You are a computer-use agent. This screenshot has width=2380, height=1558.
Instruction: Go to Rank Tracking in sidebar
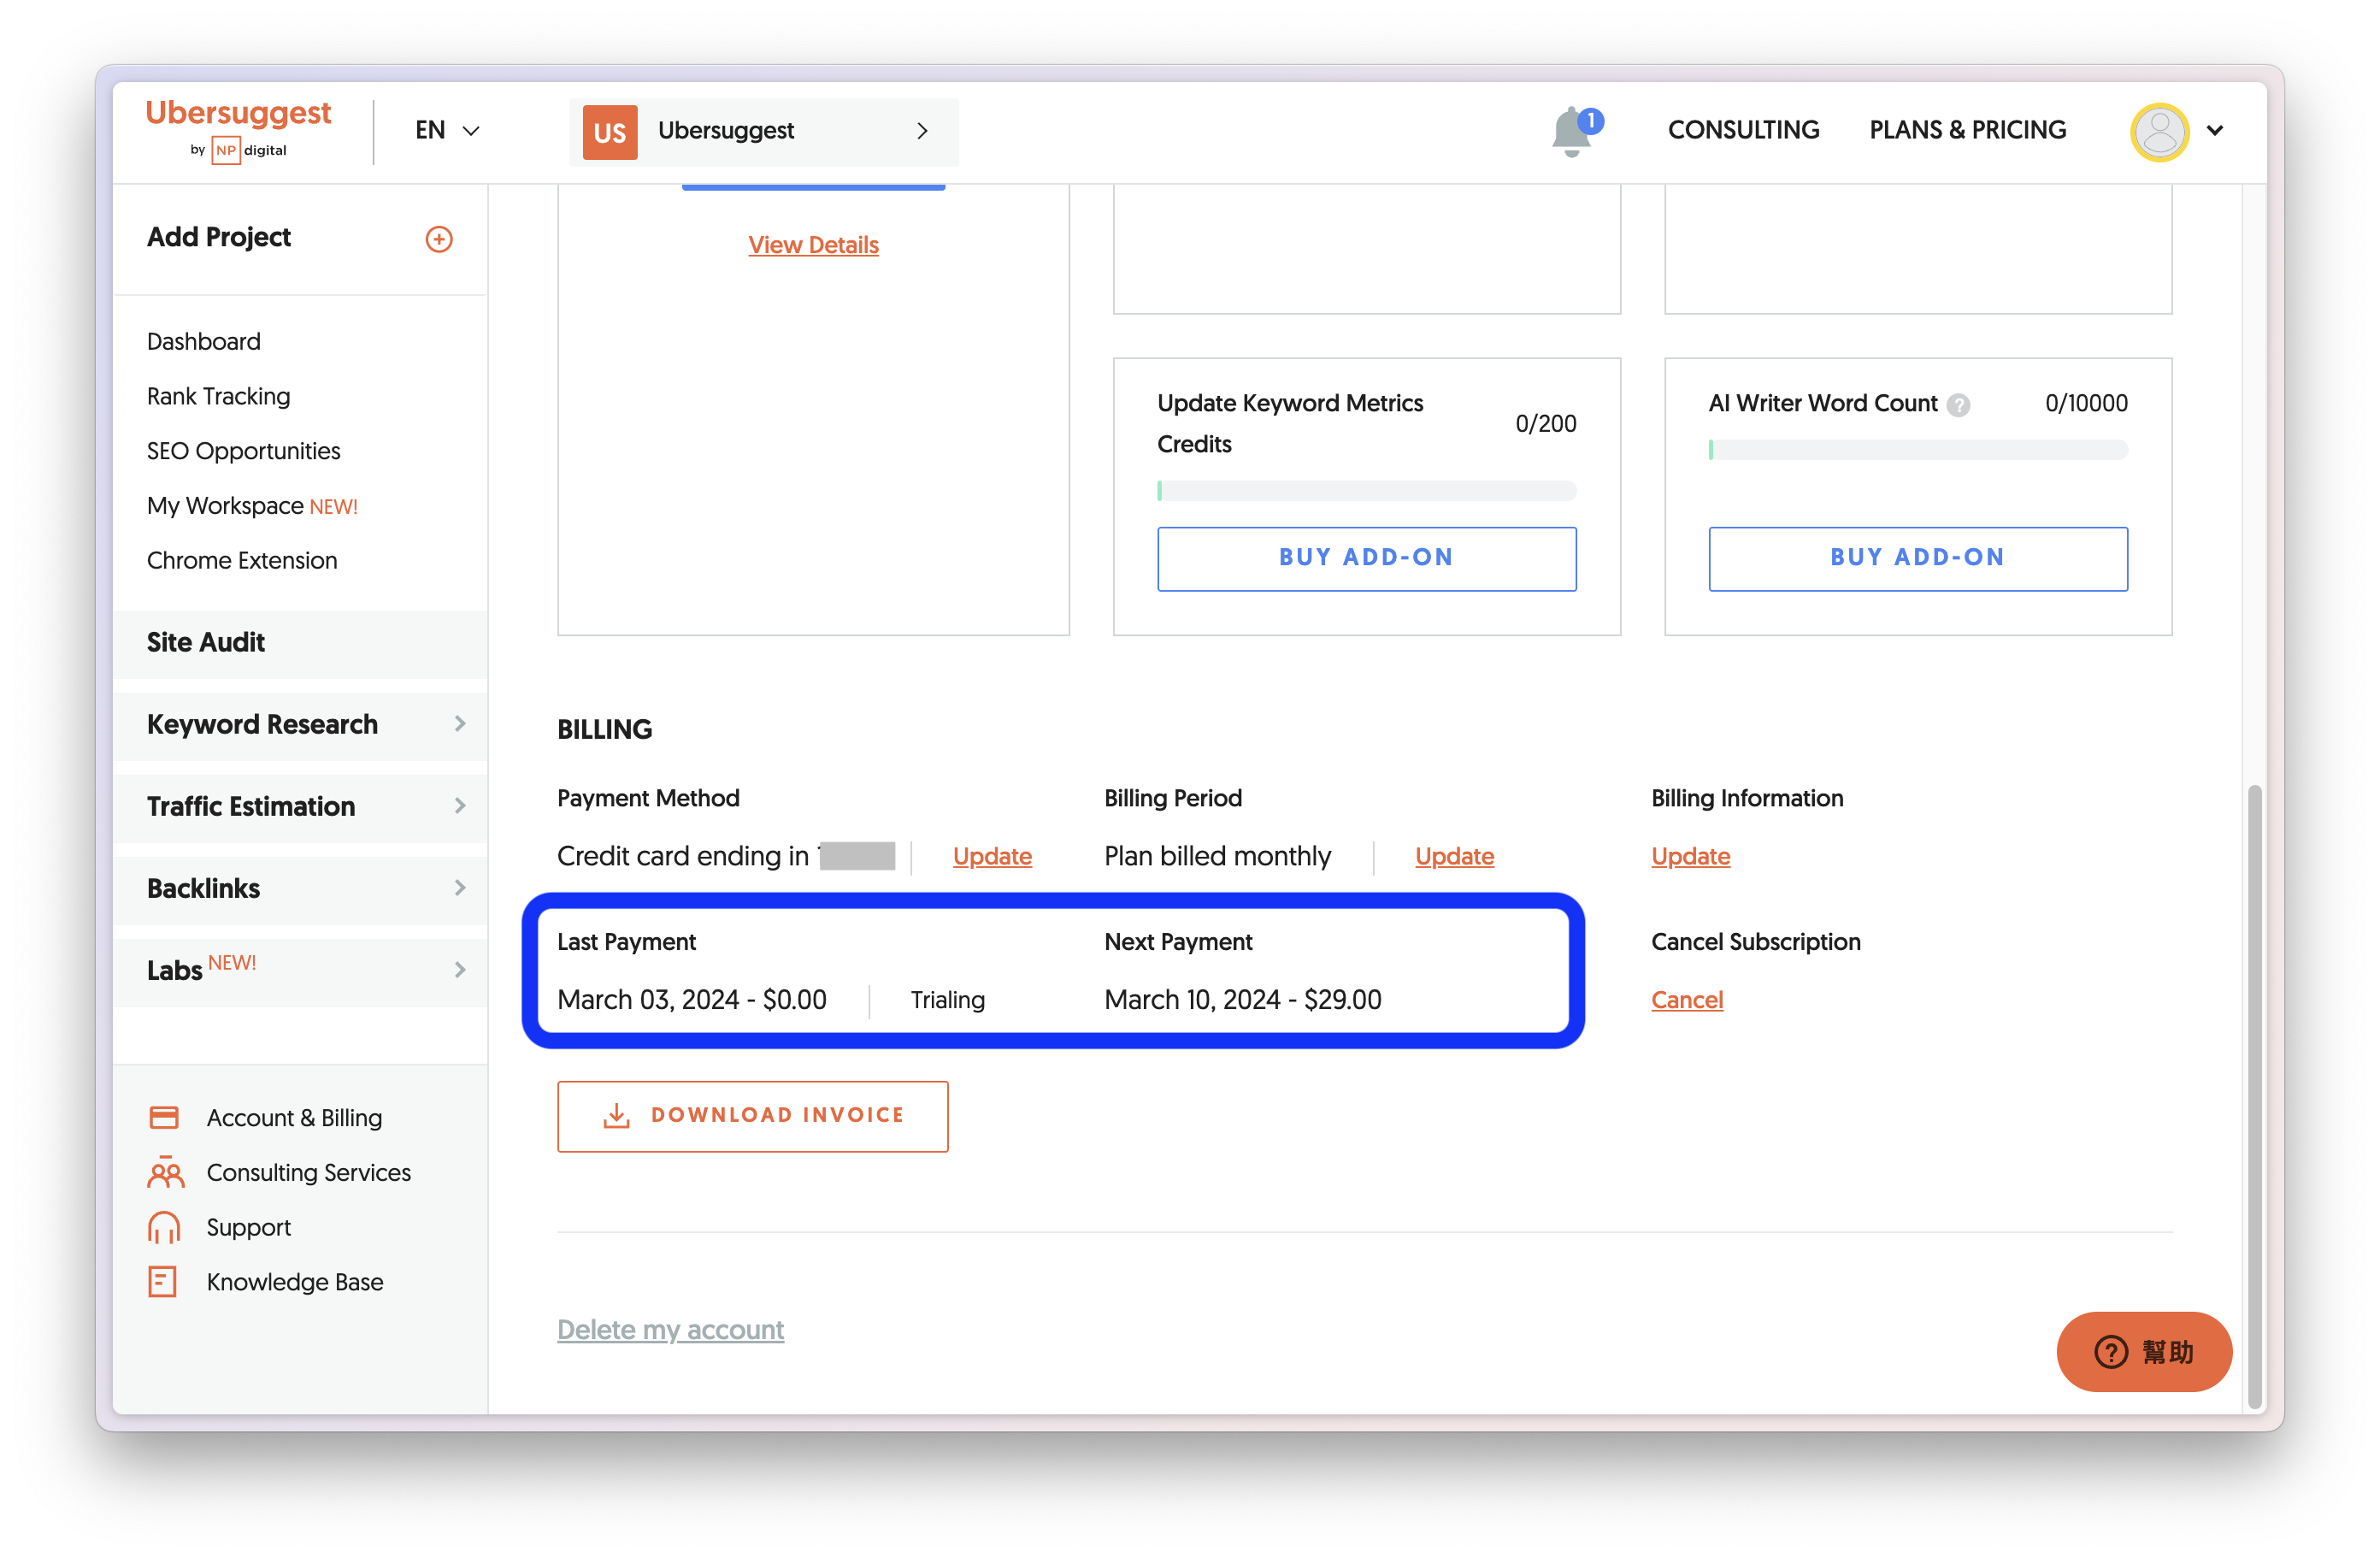(x=218, y=396)
